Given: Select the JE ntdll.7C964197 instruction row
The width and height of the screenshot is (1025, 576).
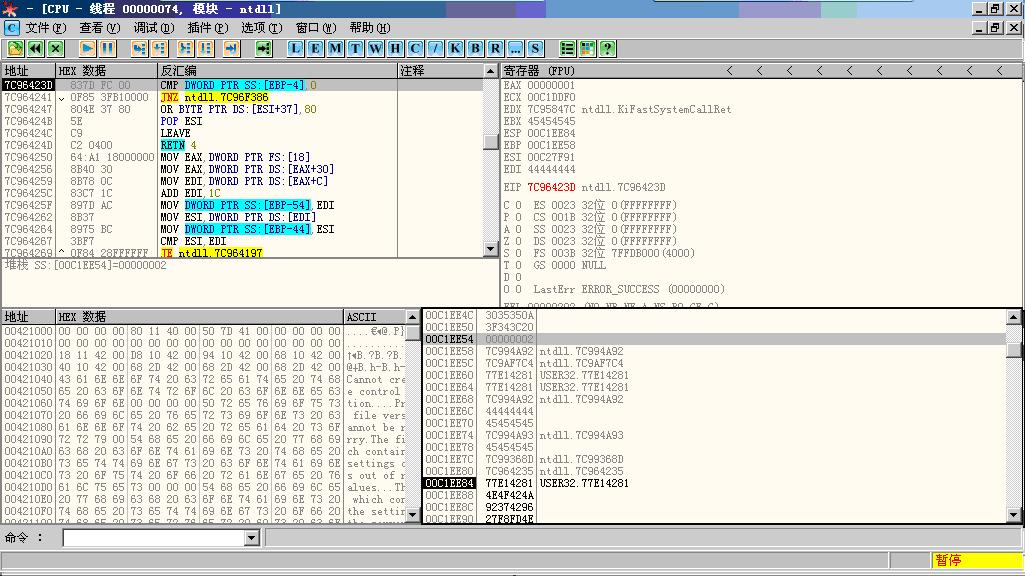Looking at the screenshot, I should [x=243, y=252].
